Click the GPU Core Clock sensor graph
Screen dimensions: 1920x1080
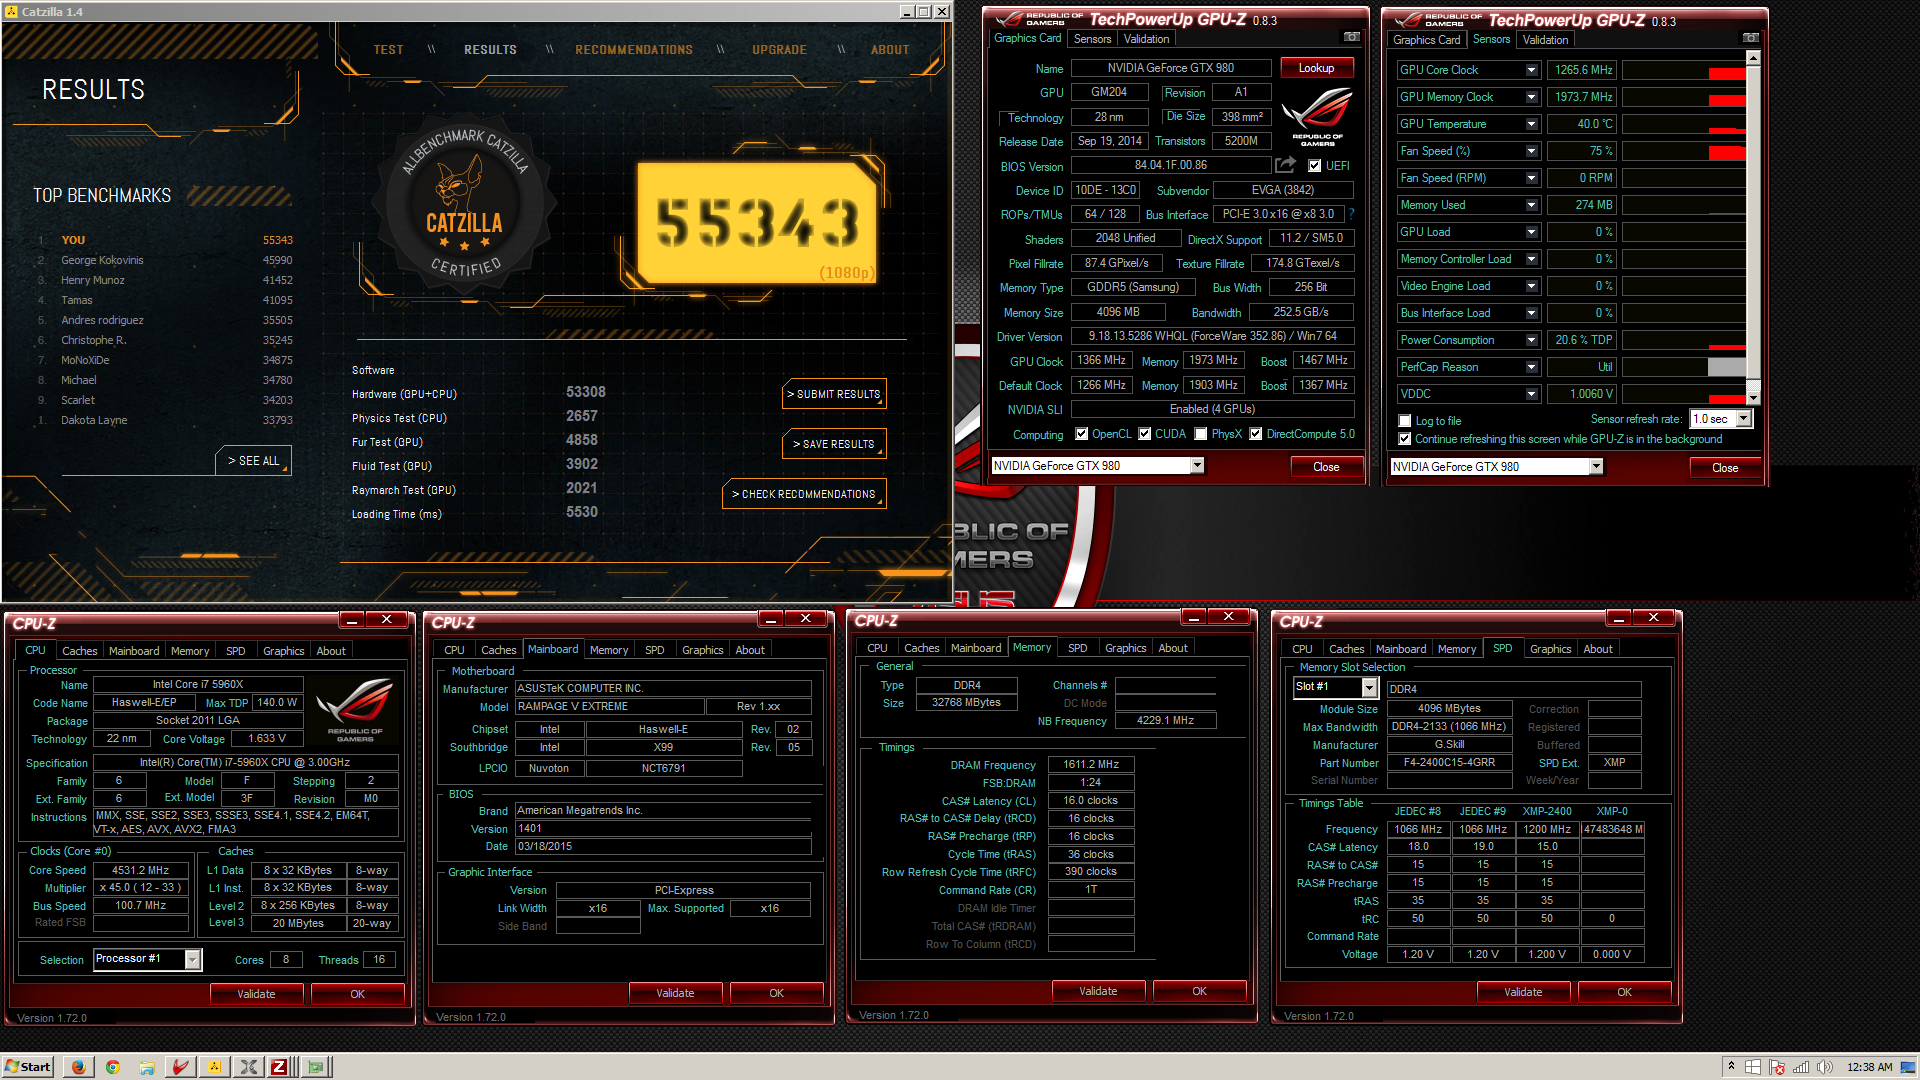pos(1683,70)
